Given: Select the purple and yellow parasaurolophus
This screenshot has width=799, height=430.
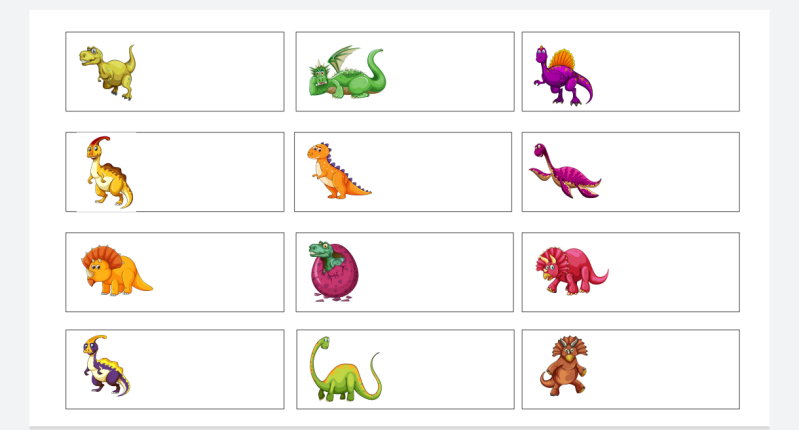Looking at the screenshot, I should [x=106, y=365].
